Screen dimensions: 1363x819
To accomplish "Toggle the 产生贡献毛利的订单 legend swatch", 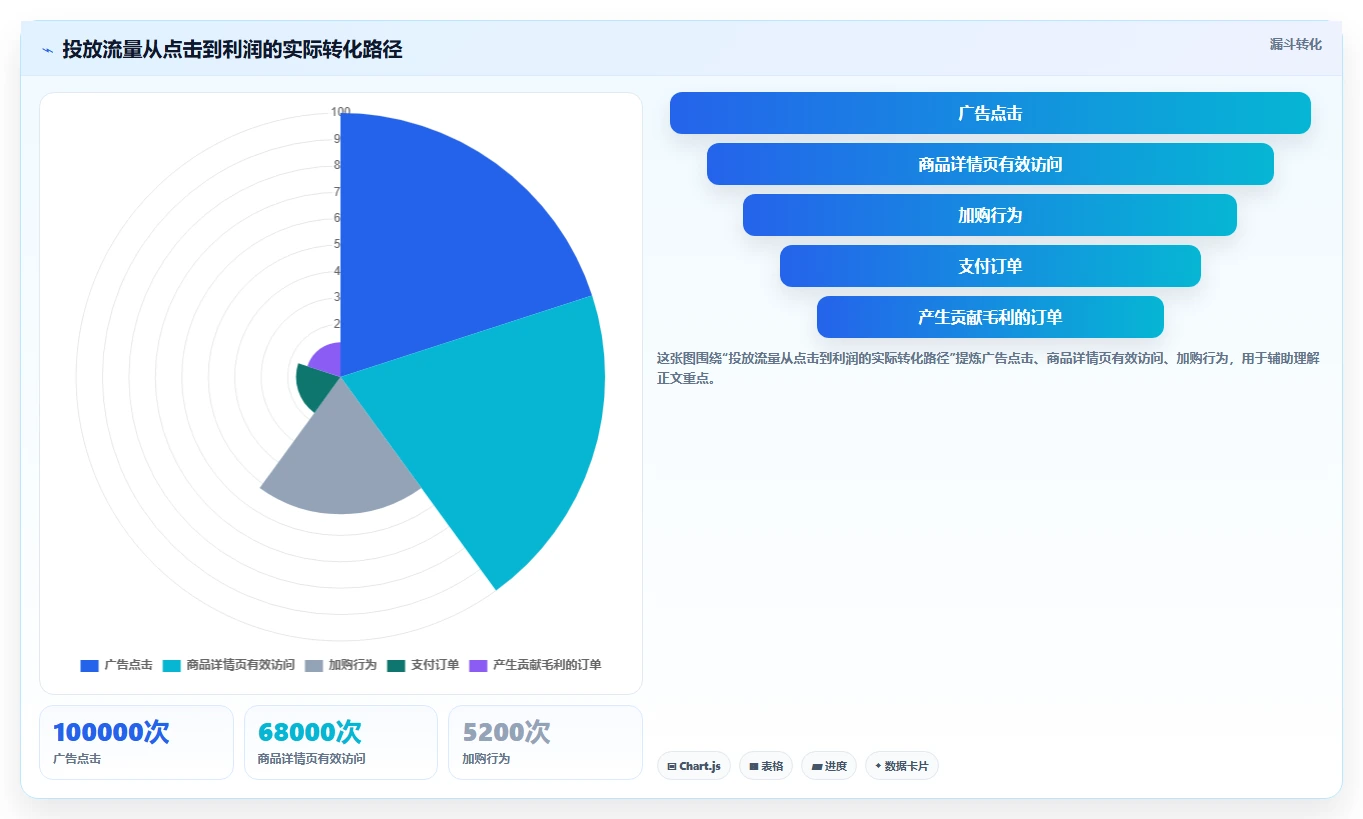I will pyautogui.click(x=478, y=665).
